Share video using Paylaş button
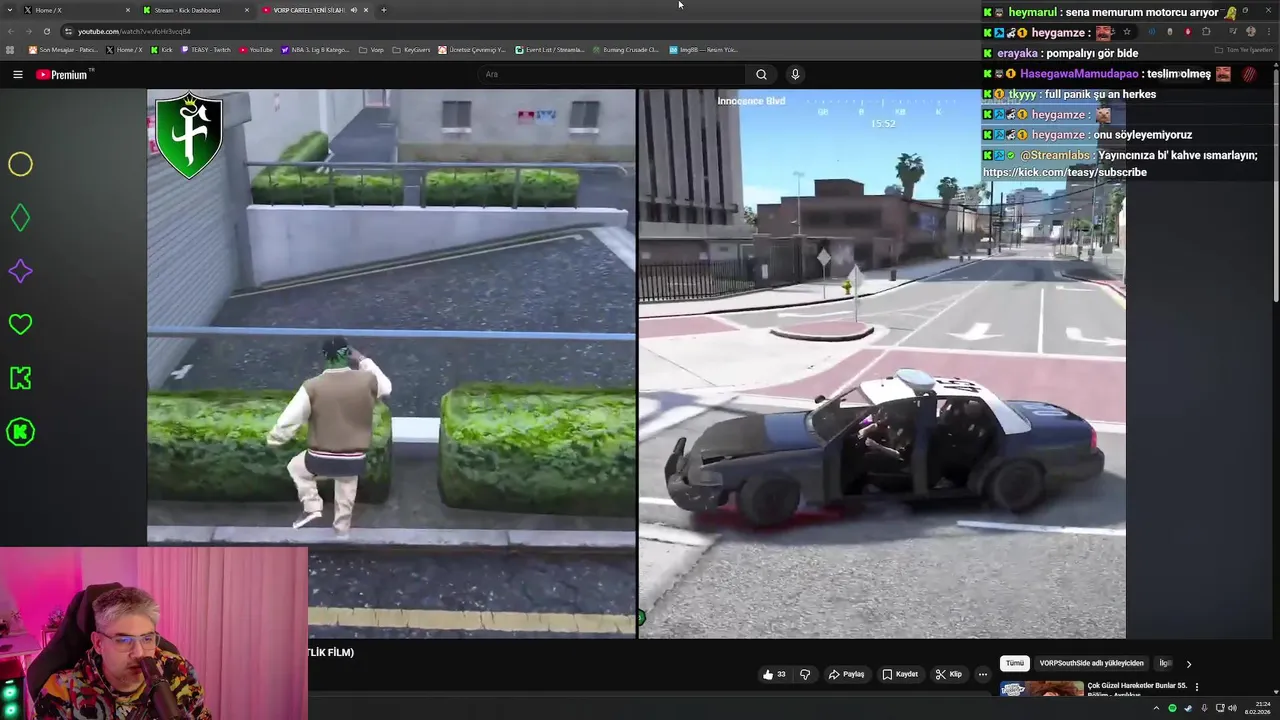Viewport: 1280px width, 720px height. 846,674
